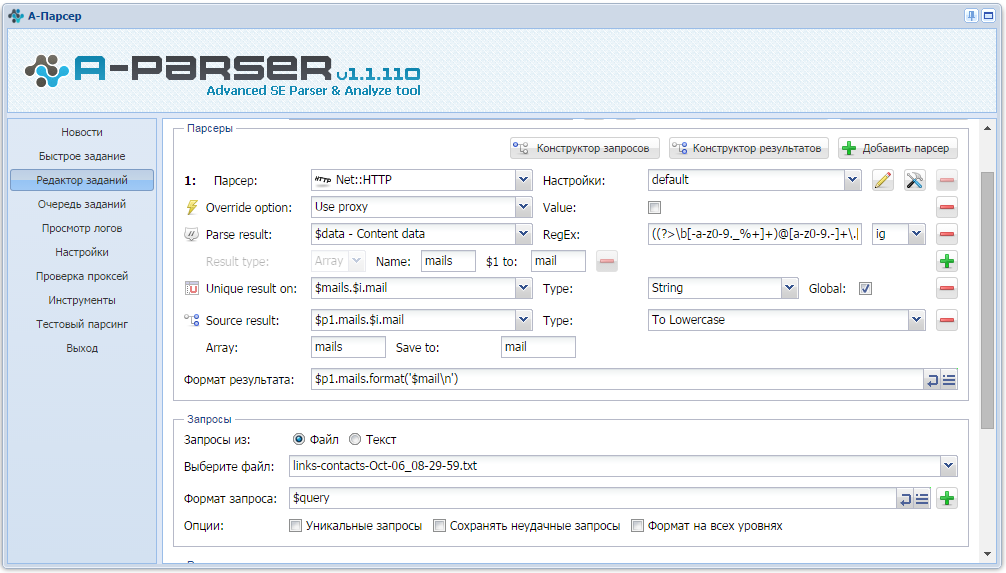Viewport: 1006px width, 573px height.
Task: Click the window maximize icon in title bar
Action: [989, 15]
